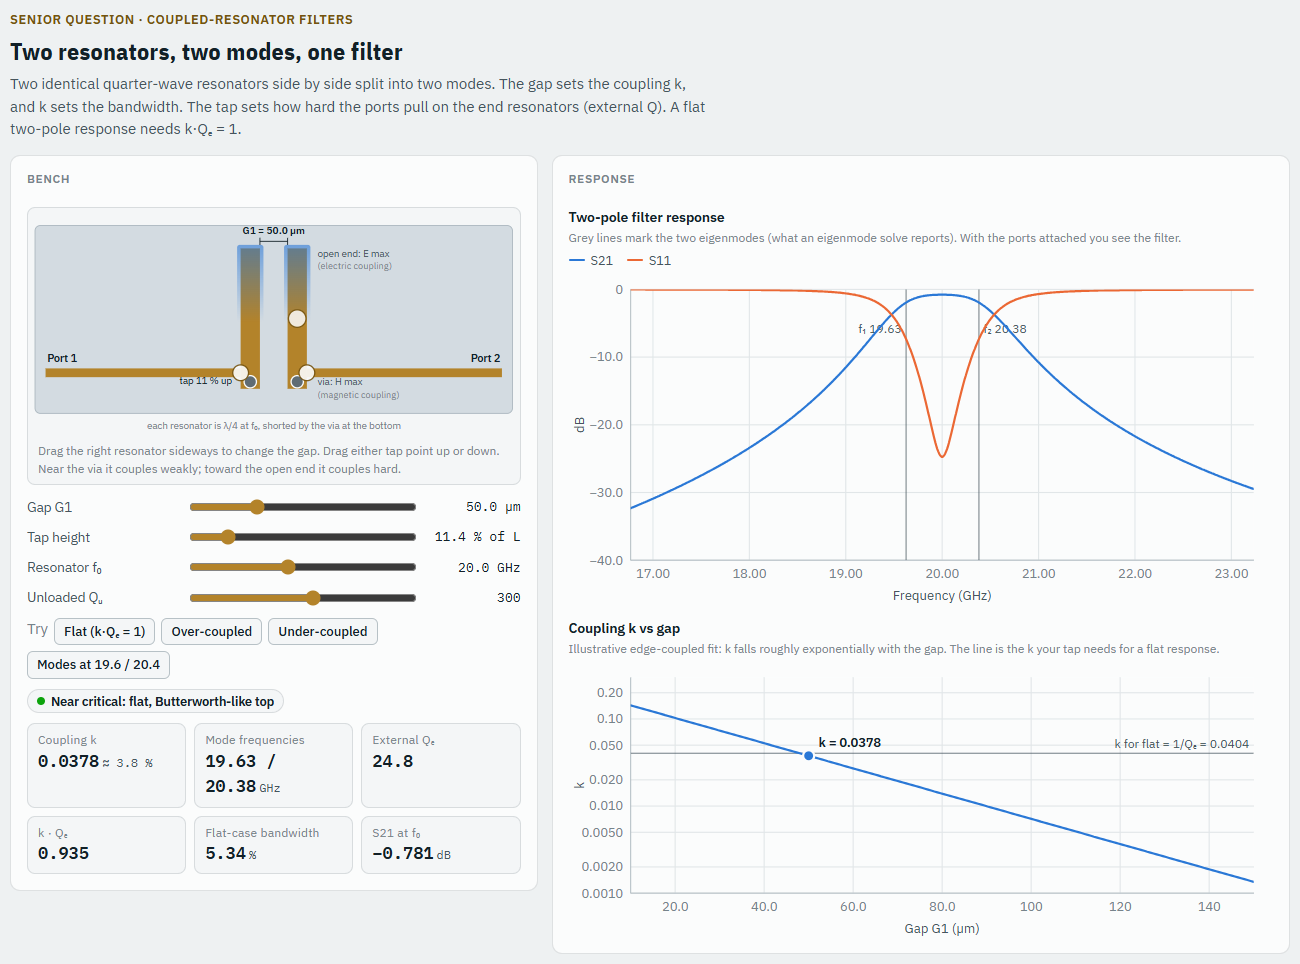
Task: Select the right resonator gap drag handle
Action: (x=297, y=318)
